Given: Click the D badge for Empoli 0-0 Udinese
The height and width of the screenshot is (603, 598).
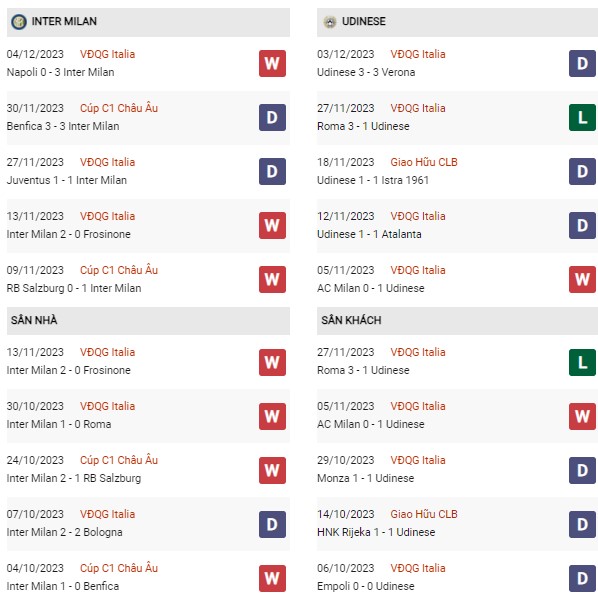Looking at the screenshot, I should click(x=582, y=578).
